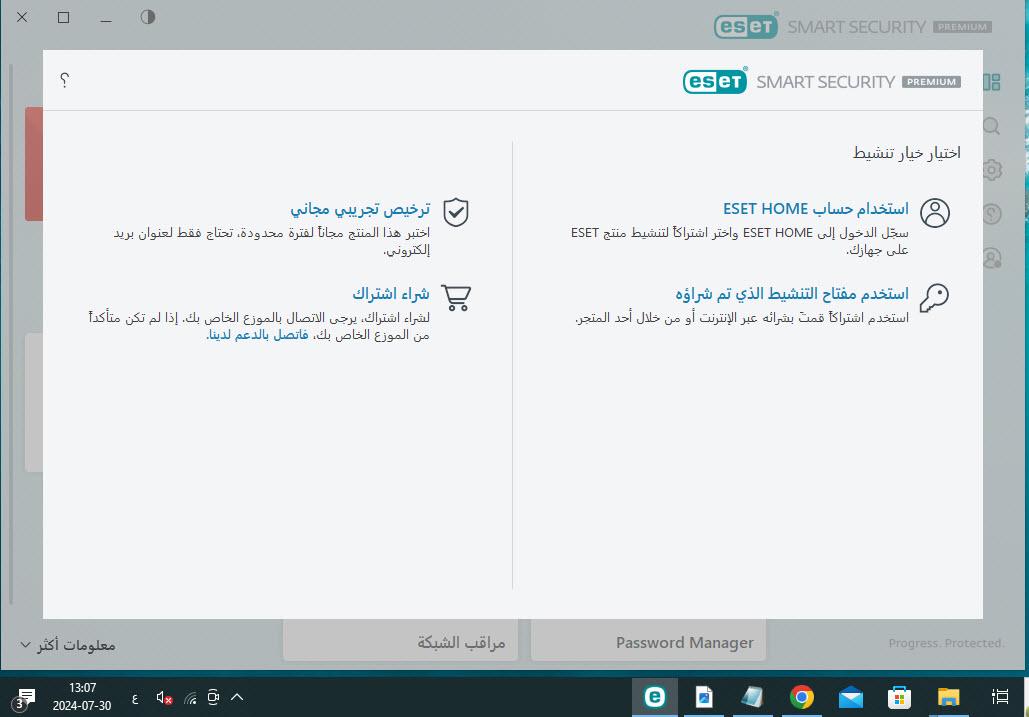The width and height of the screenshot is (1029, 717).
Task: Click the 'Progress. Protected.' slogan text
Action: pyautogui.click(x=946, y=643)
